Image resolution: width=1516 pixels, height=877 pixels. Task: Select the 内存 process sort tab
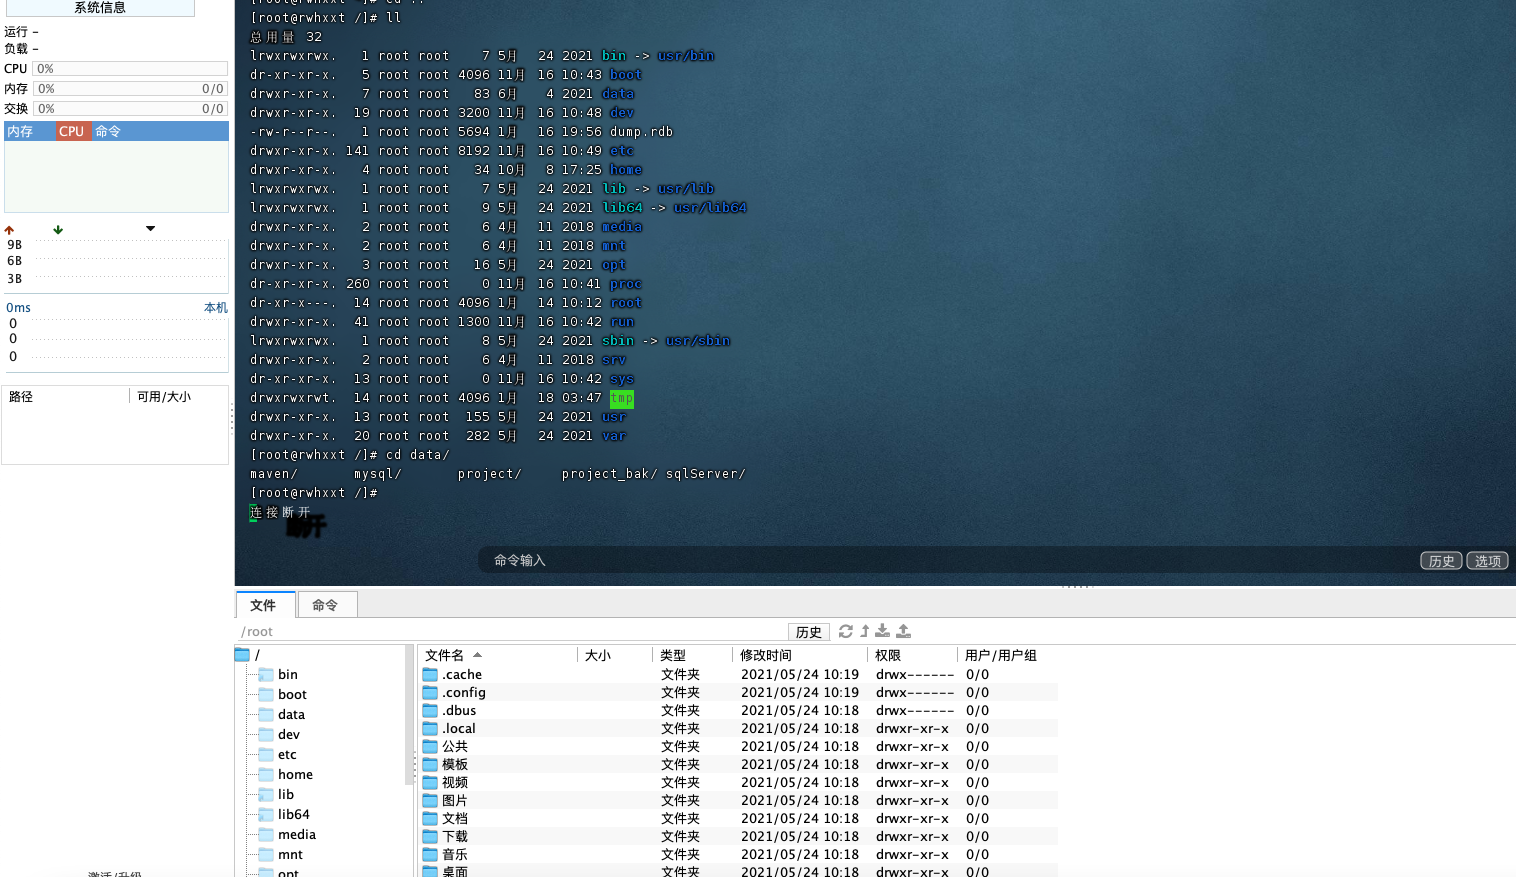29,131
